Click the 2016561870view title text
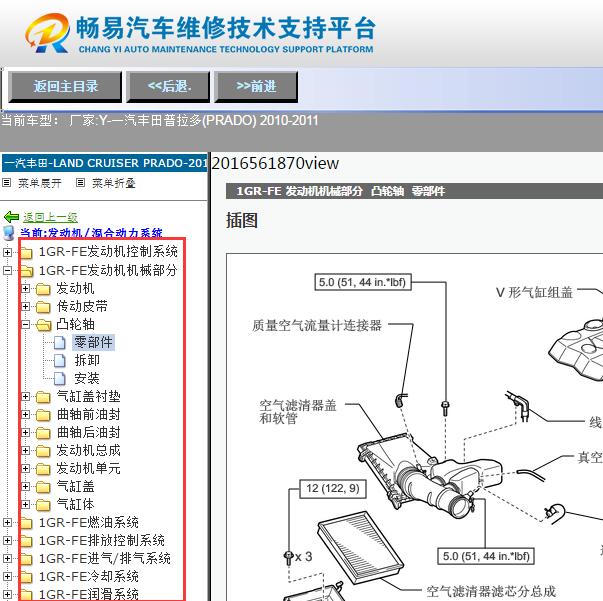Image resolution: width=603 pixels, height=601 pixels. tap(275, 163)
